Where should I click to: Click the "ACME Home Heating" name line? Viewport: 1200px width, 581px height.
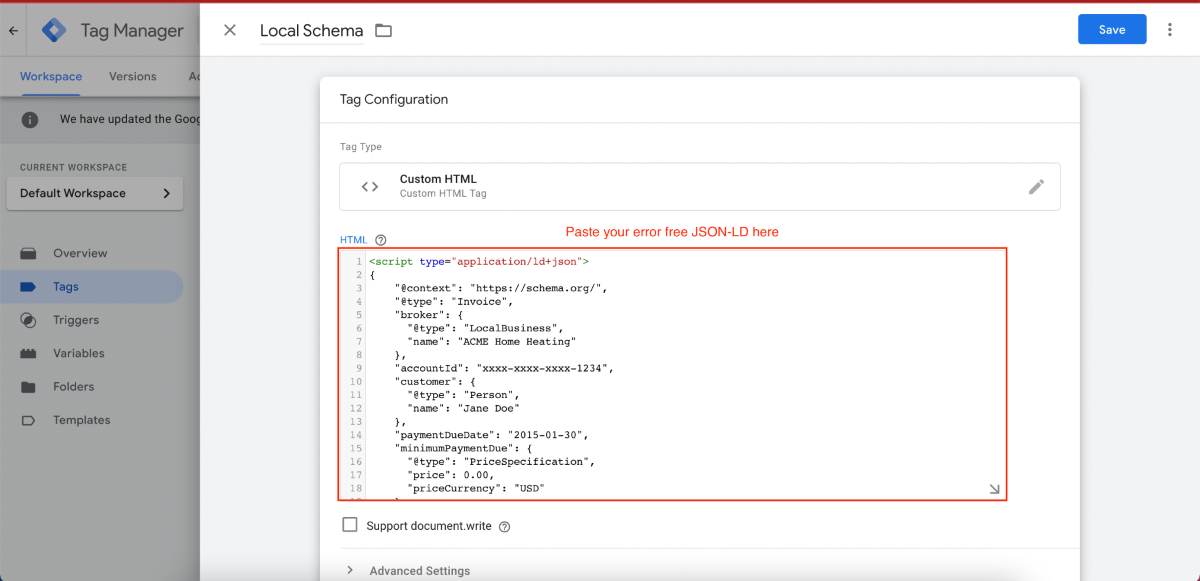(492, 341)
